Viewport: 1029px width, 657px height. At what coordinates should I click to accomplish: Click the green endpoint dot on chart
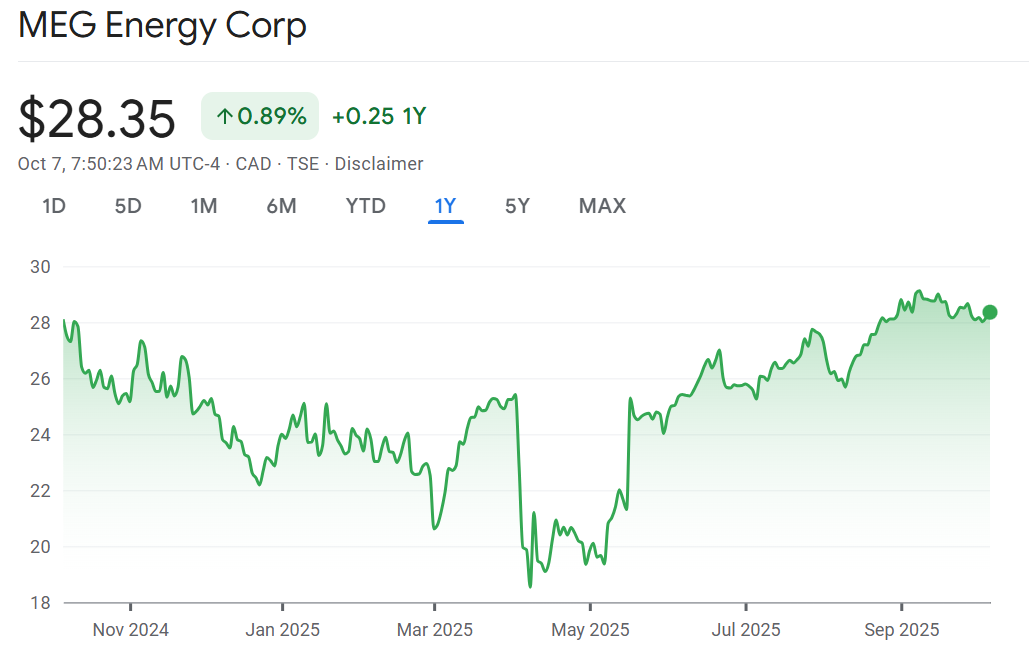[x=990, y=312]
